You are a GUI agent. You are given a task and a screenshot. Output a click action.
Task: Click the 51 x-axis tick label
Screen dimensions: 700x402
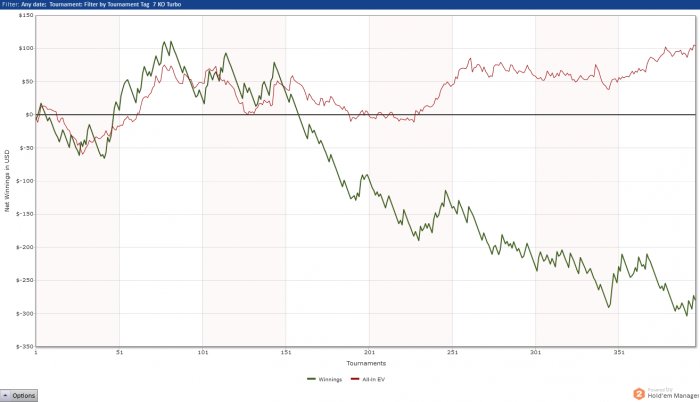119,352
